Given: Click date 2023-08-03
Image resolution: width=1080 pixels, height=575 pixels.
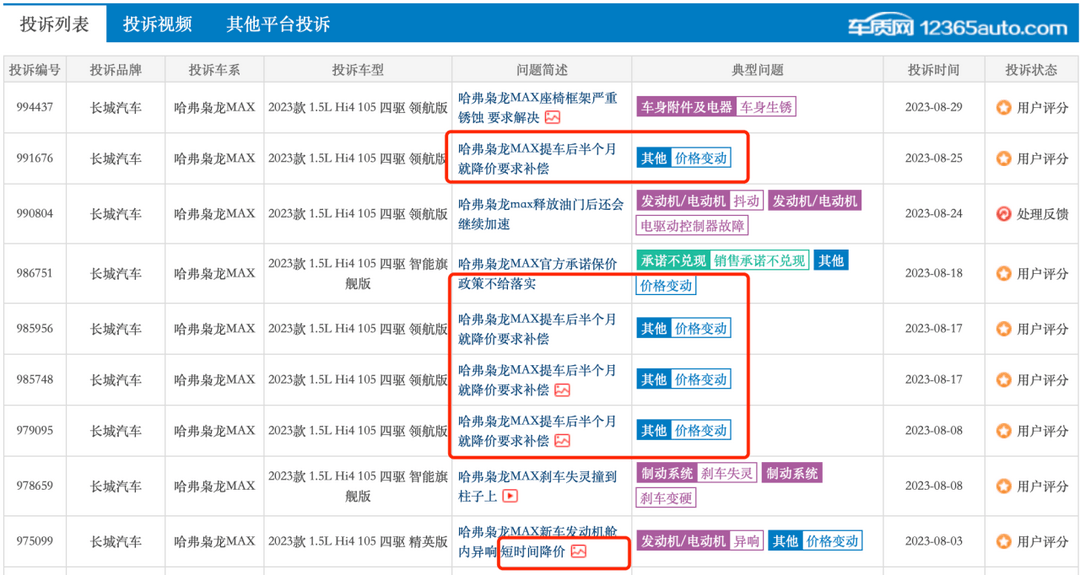Looking at the screenshot, I should click(x=933, y=541).
